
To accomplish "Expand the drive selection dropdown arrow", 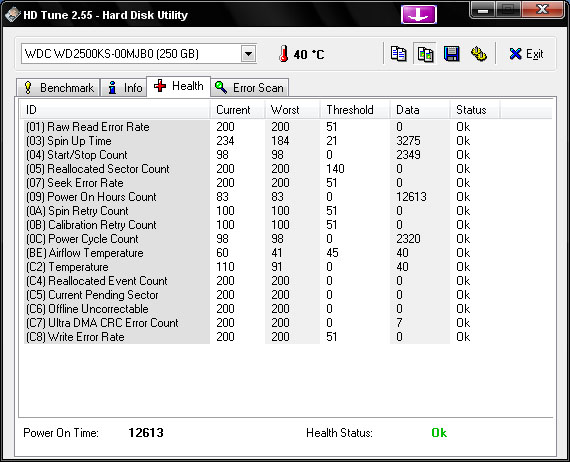I will tap(249, 54).
